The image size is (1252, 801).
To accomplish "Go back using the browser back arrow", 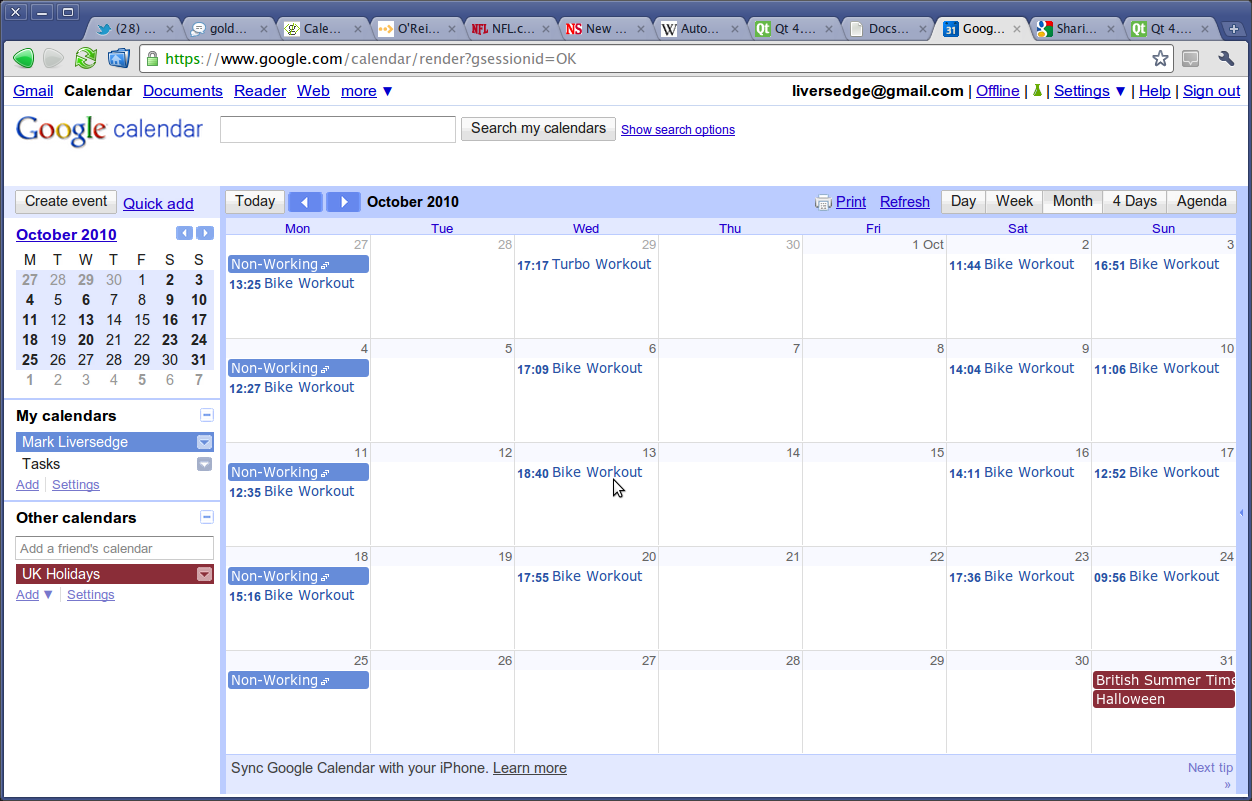I will [x=23, y=58].
